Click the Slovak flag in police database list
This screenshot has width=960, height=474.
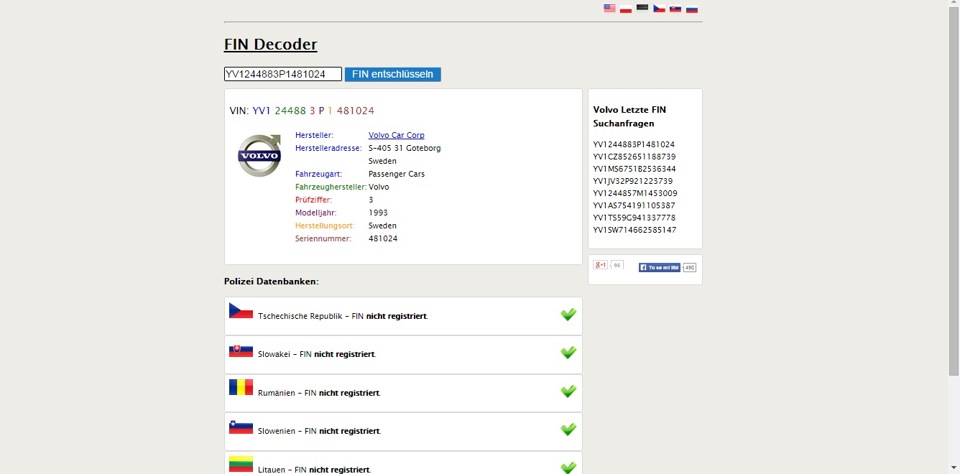click(241, 351)
